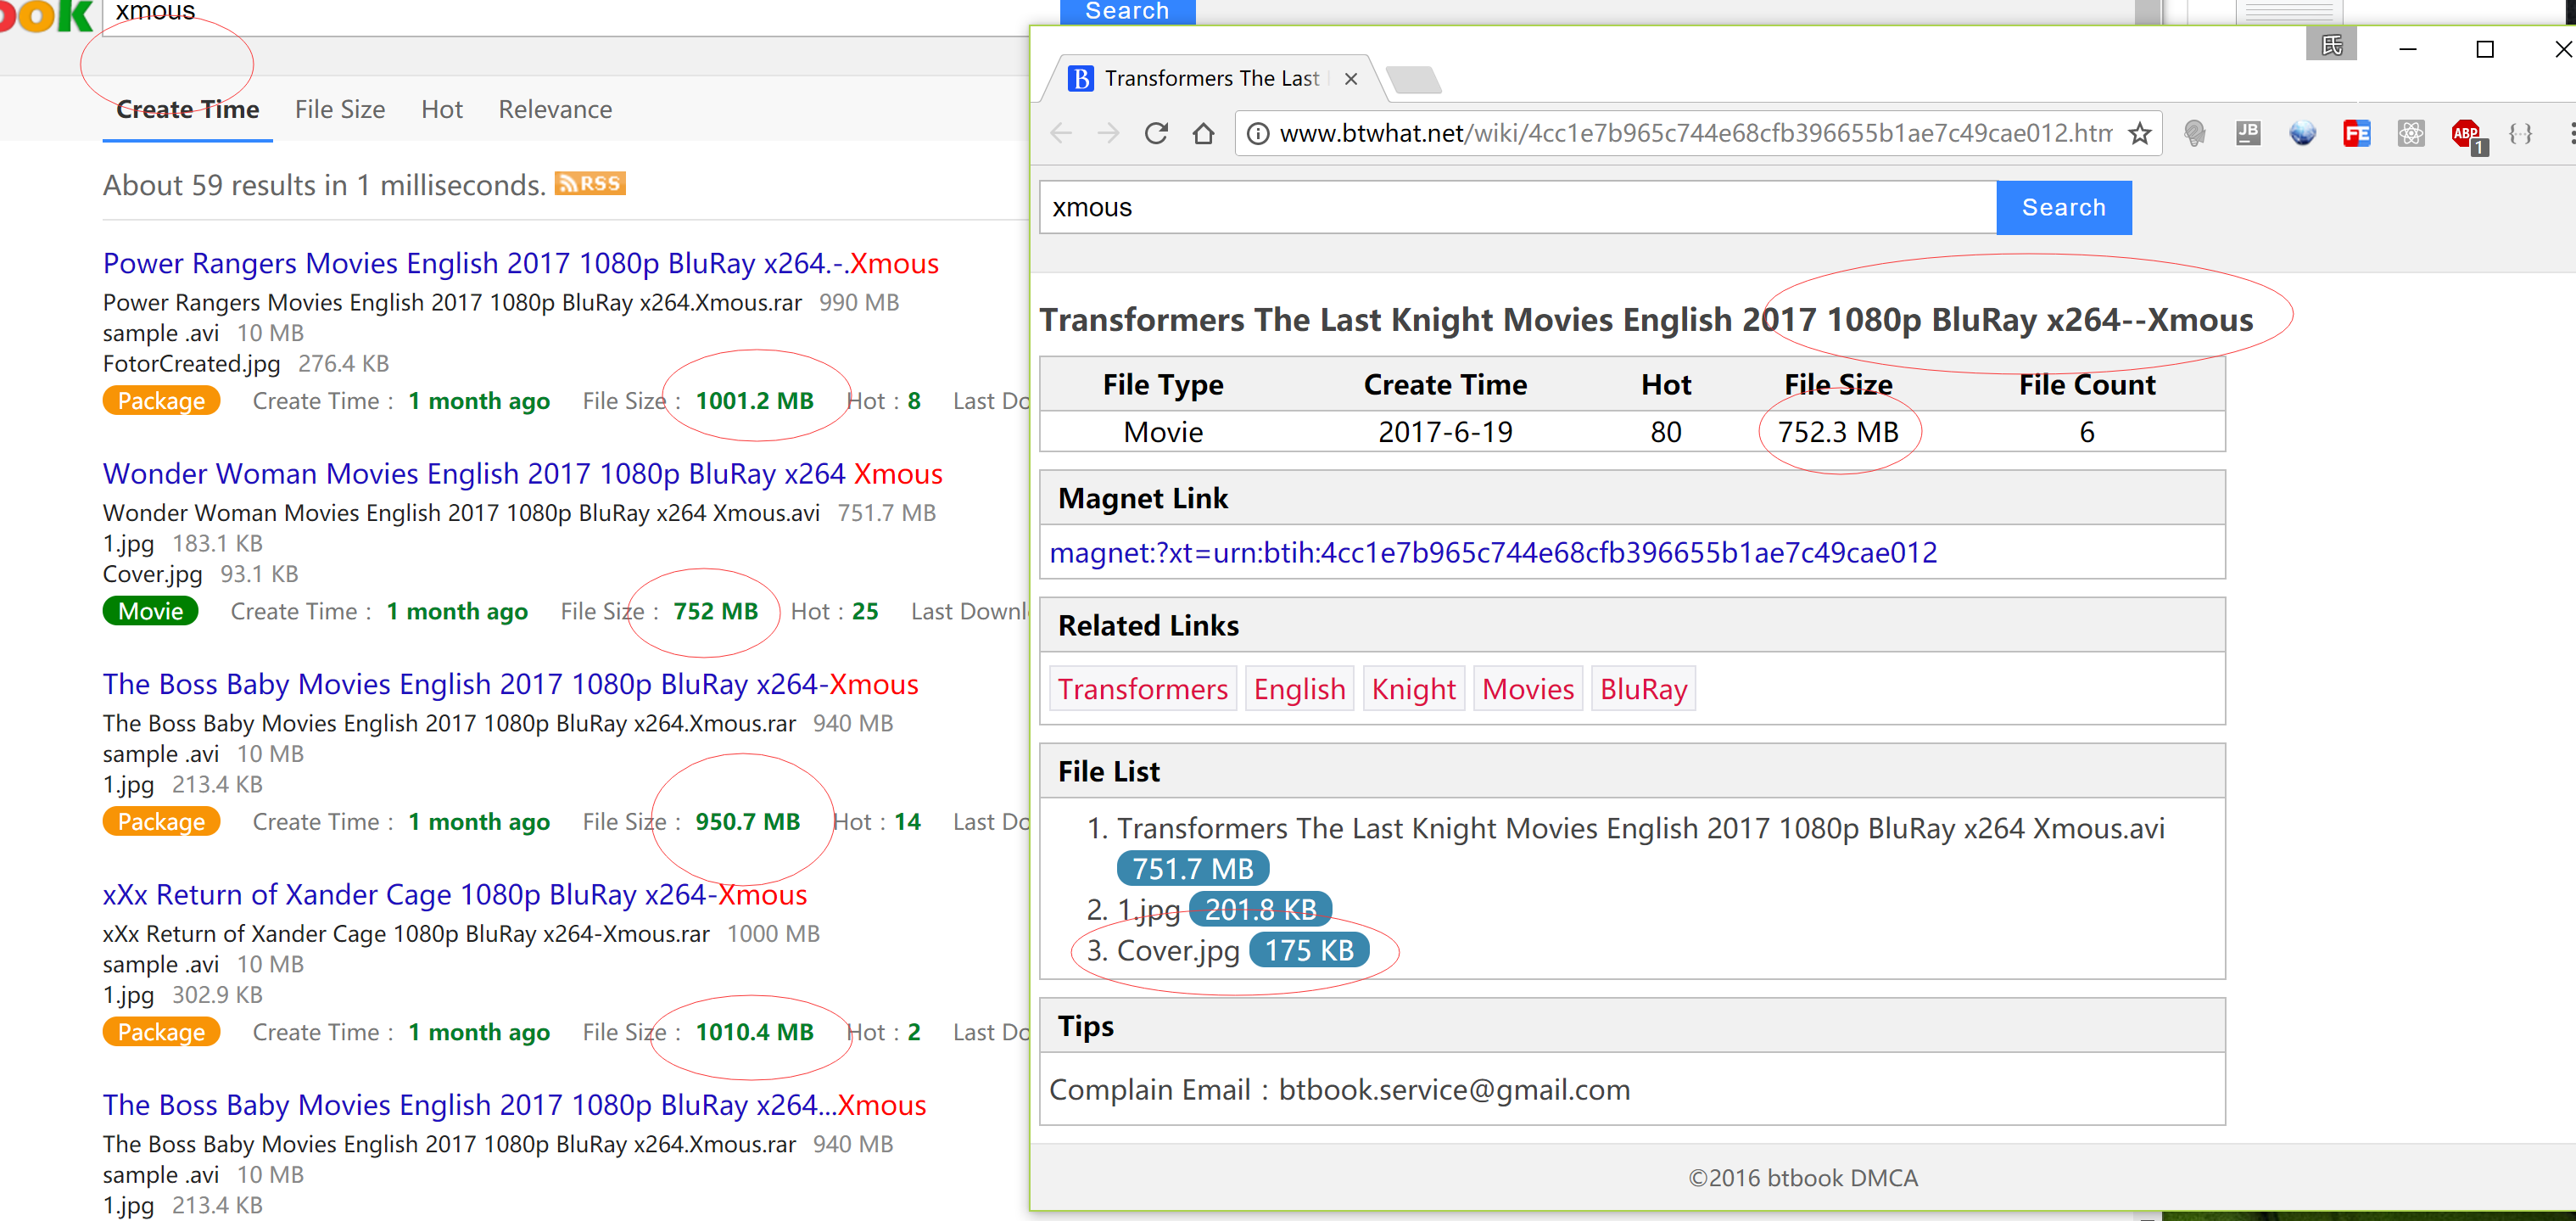Screen dimensions: 2576x1221
Task: Click the Package tag under xXx result
Action: point(161,1032)
